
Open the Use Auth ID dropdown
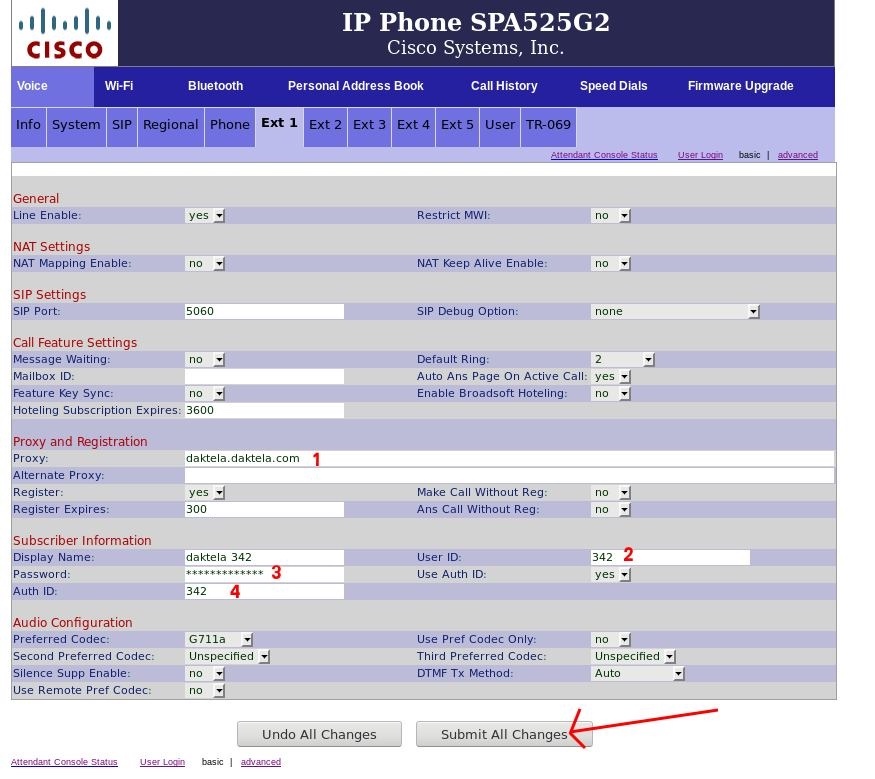pyautogui.click(x=611, y=574)
